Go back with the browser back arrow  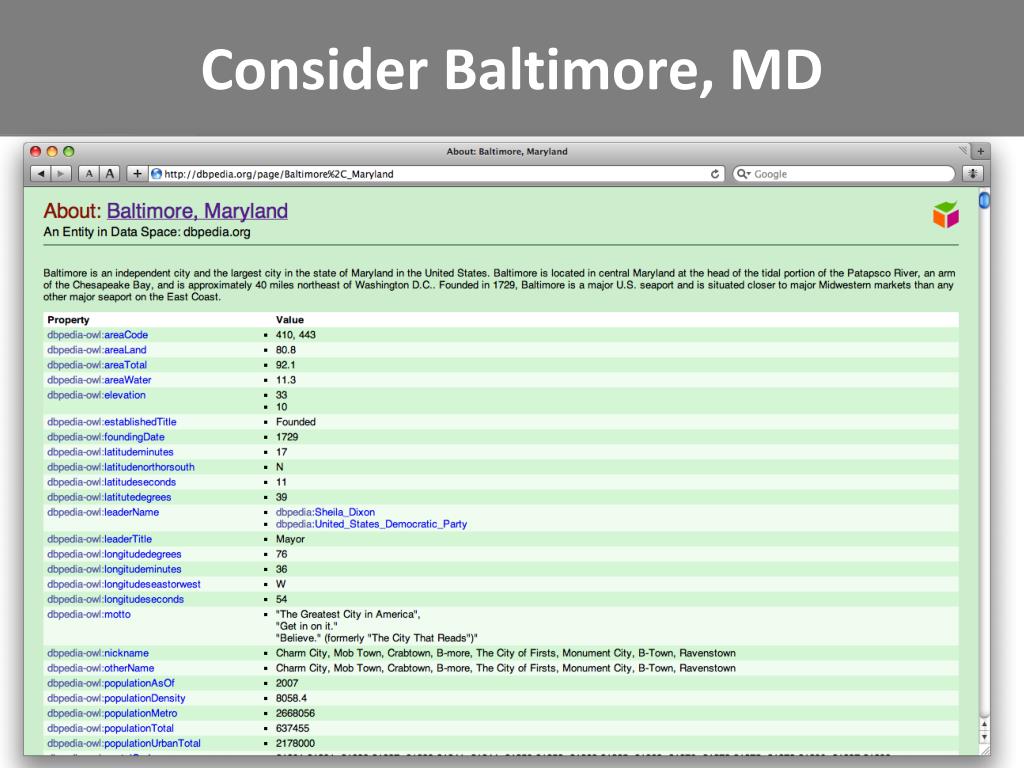point(41,174)
